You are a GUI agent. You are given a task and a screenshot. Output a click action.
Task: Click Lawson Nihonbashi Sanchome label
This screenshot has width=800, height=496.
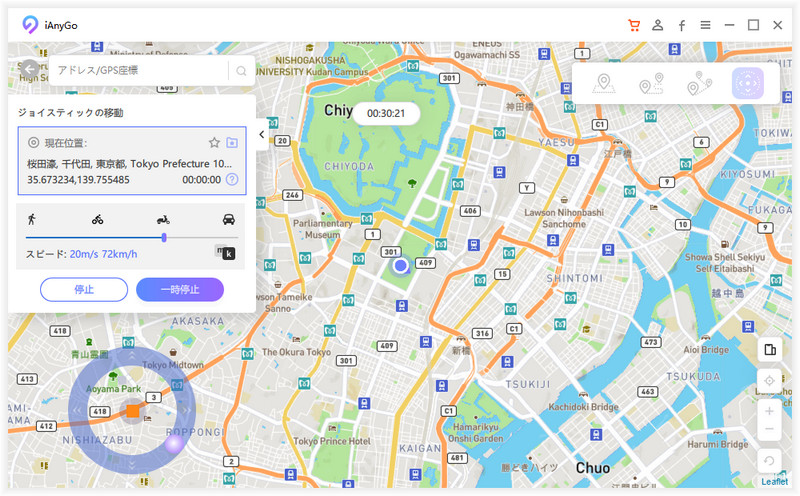[564, 218]
